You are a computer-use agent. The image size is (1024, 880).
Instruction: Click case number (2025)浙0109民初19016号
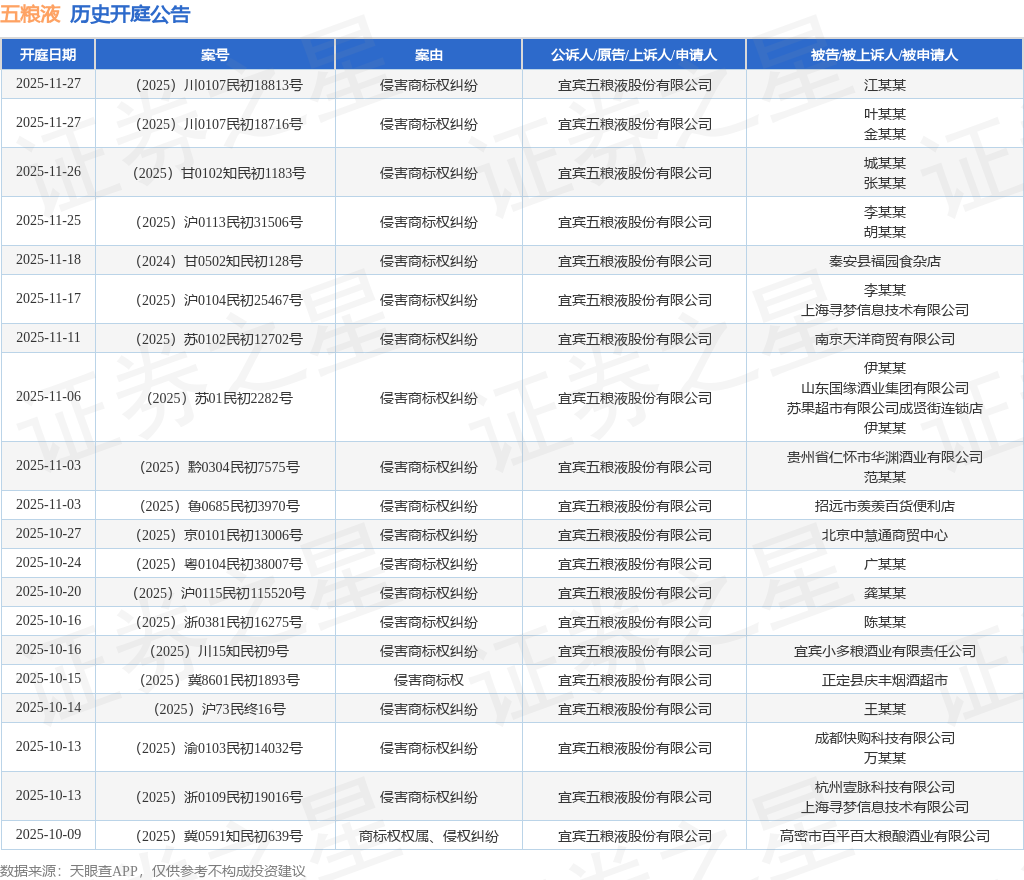[x=219, y=797]
